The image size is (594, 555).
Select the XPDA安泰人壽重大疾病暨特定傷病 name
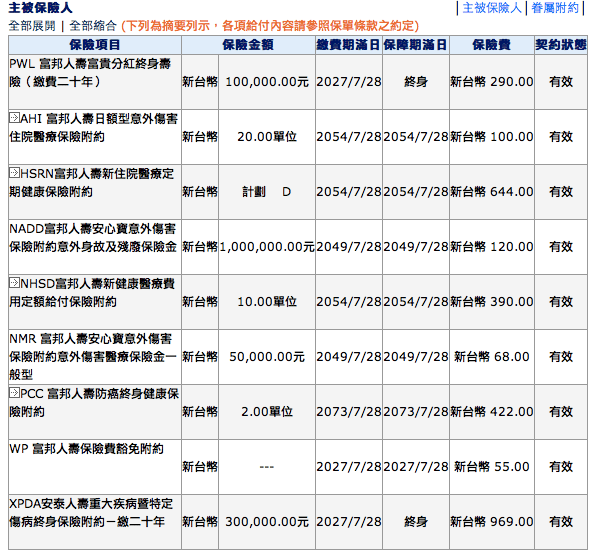click(x=91, y=513)
